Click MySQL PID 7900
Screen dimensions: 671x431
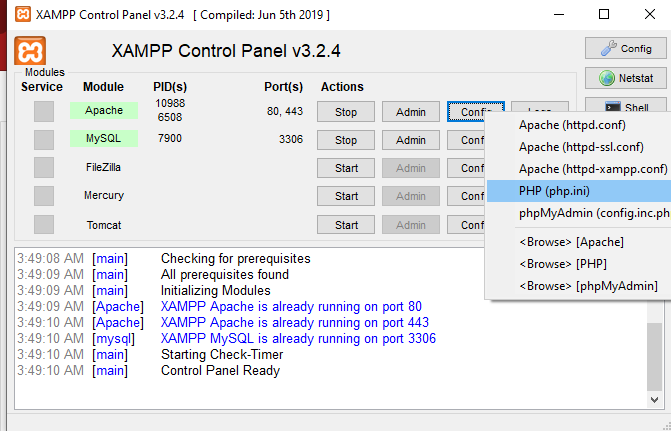tap(170, 138)
